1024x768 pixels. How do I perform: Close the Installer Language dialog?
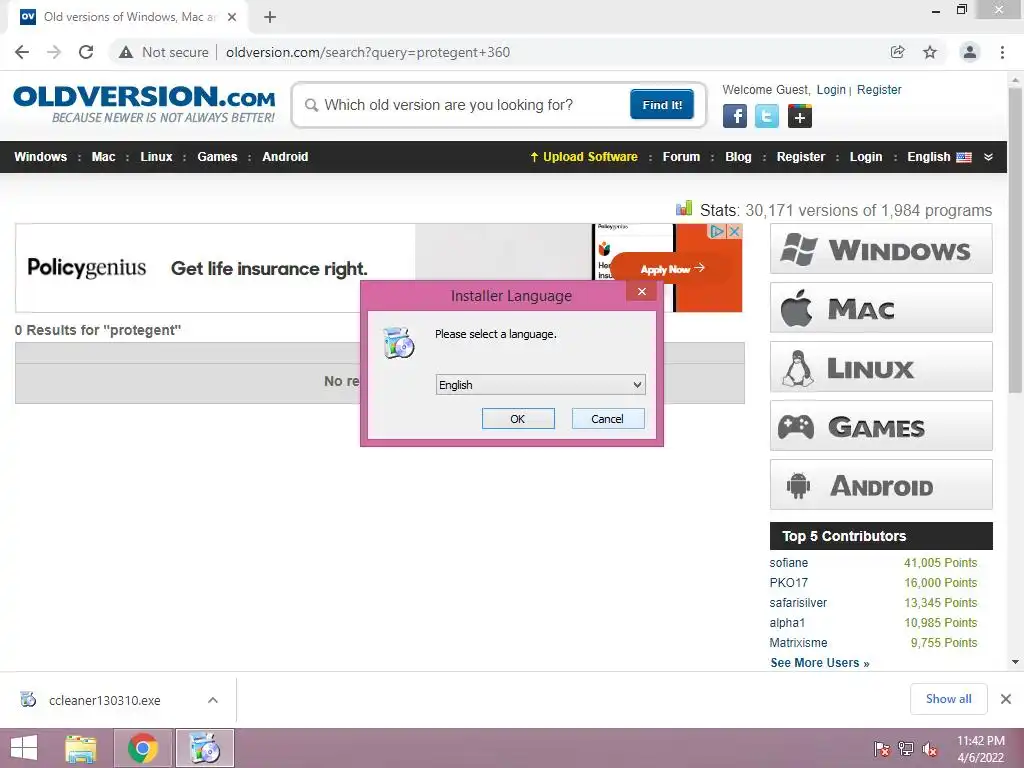click(642, 291)
